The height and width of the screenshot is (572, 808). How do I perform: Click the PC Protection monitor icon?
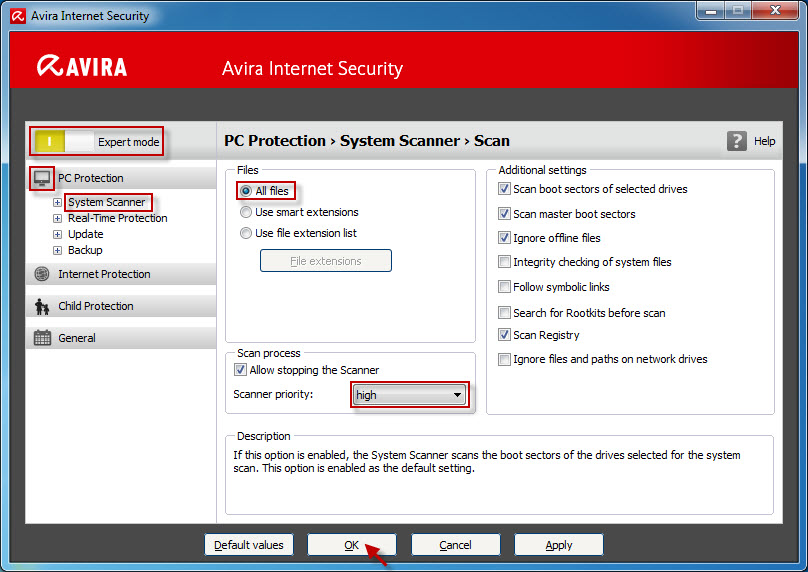click(x=42, y=178)
